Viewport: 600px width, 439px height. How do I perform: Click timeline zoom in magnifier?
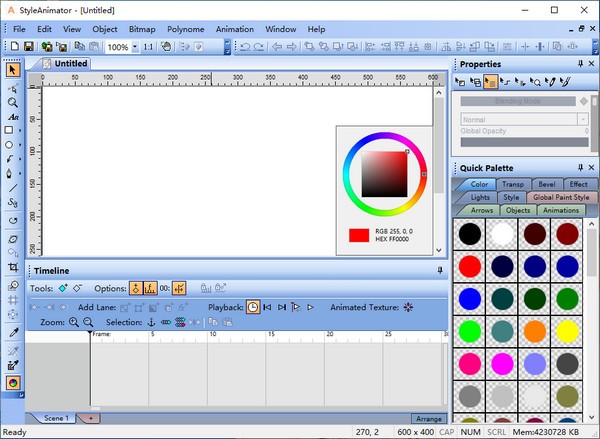pos(73,322)
